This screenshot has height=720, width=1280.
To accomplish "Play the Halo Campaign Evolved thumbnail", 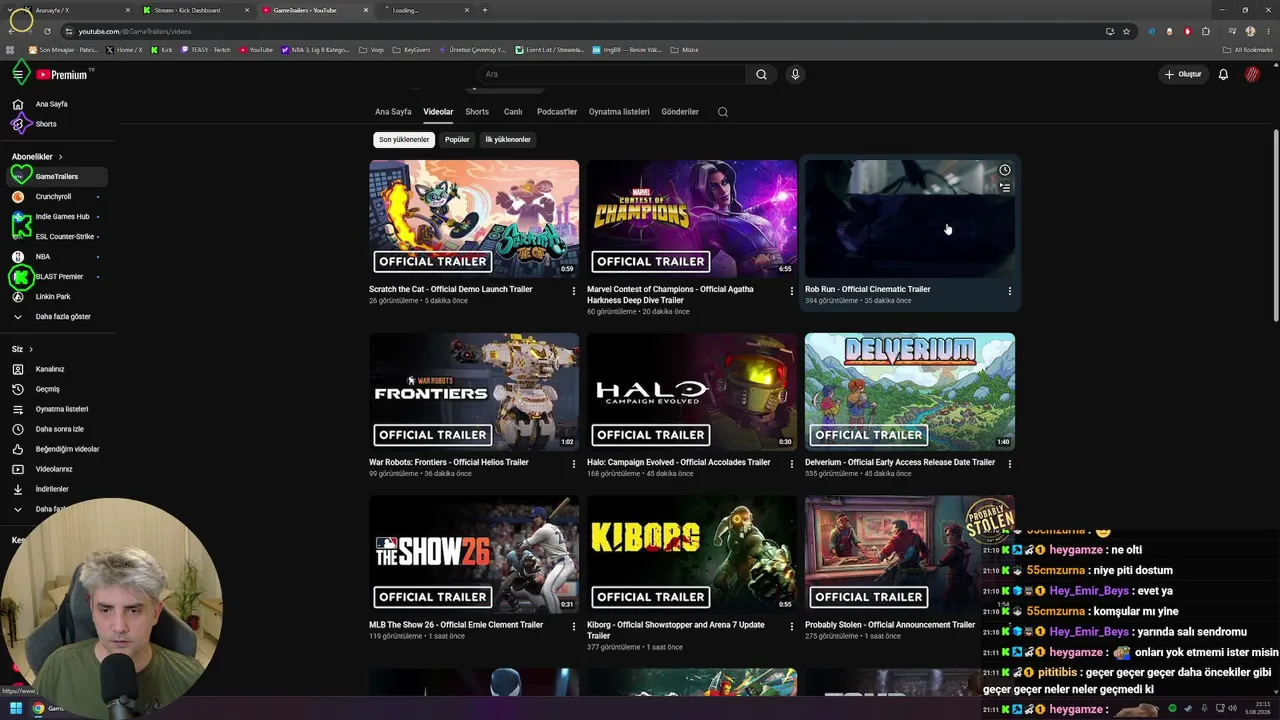I will click(x=692, y=392).
